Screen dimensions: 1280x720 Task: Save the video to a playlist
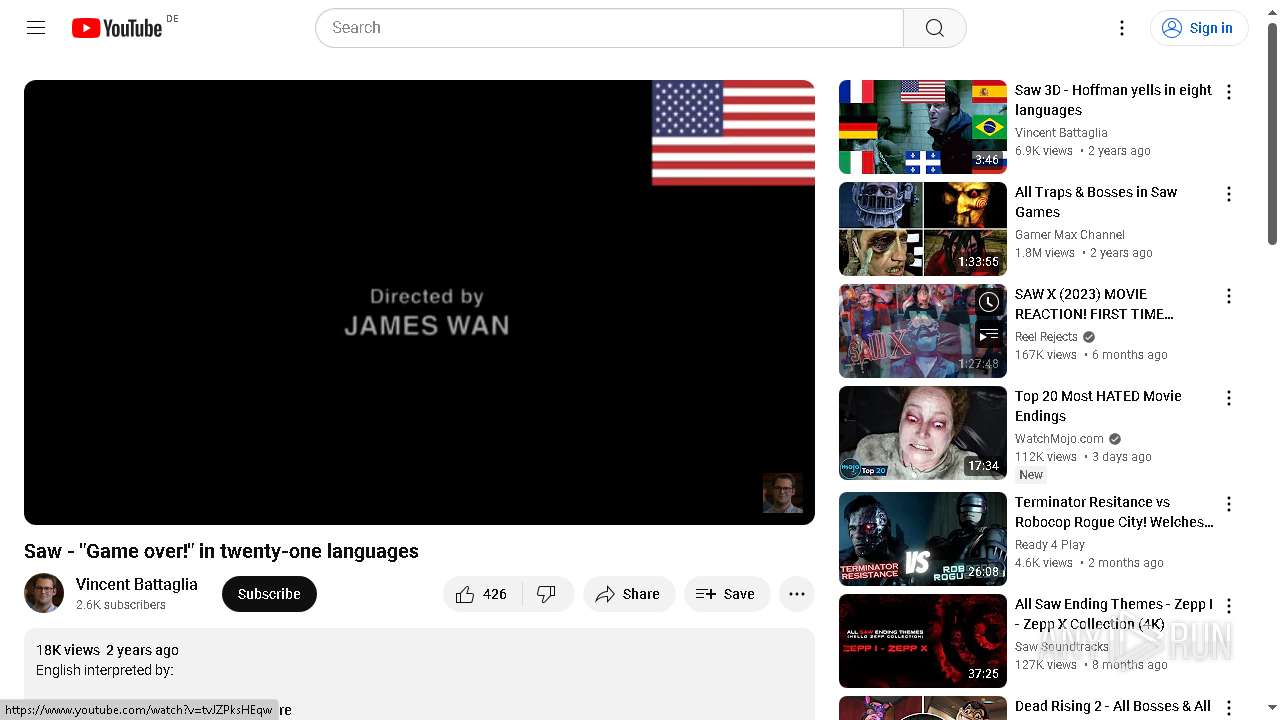[727, 594]
